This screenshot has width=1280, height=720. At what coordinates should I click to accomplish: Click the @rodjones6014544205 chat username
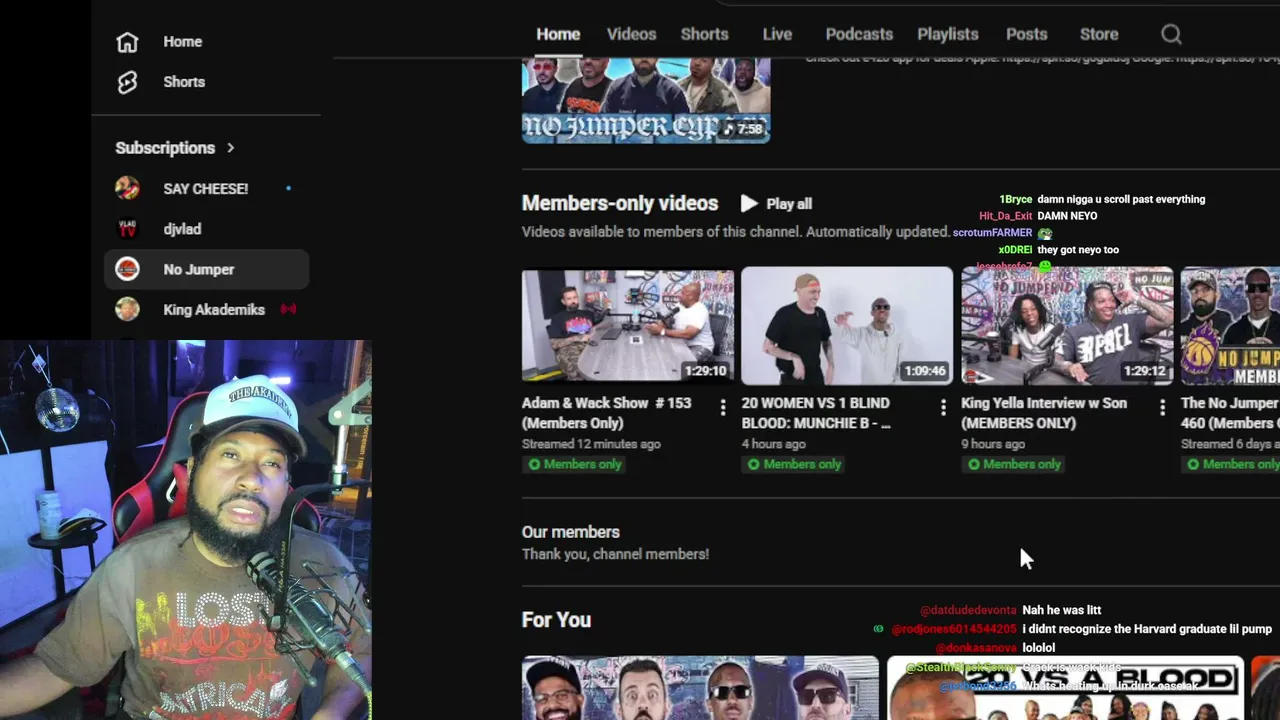point(954,629)
